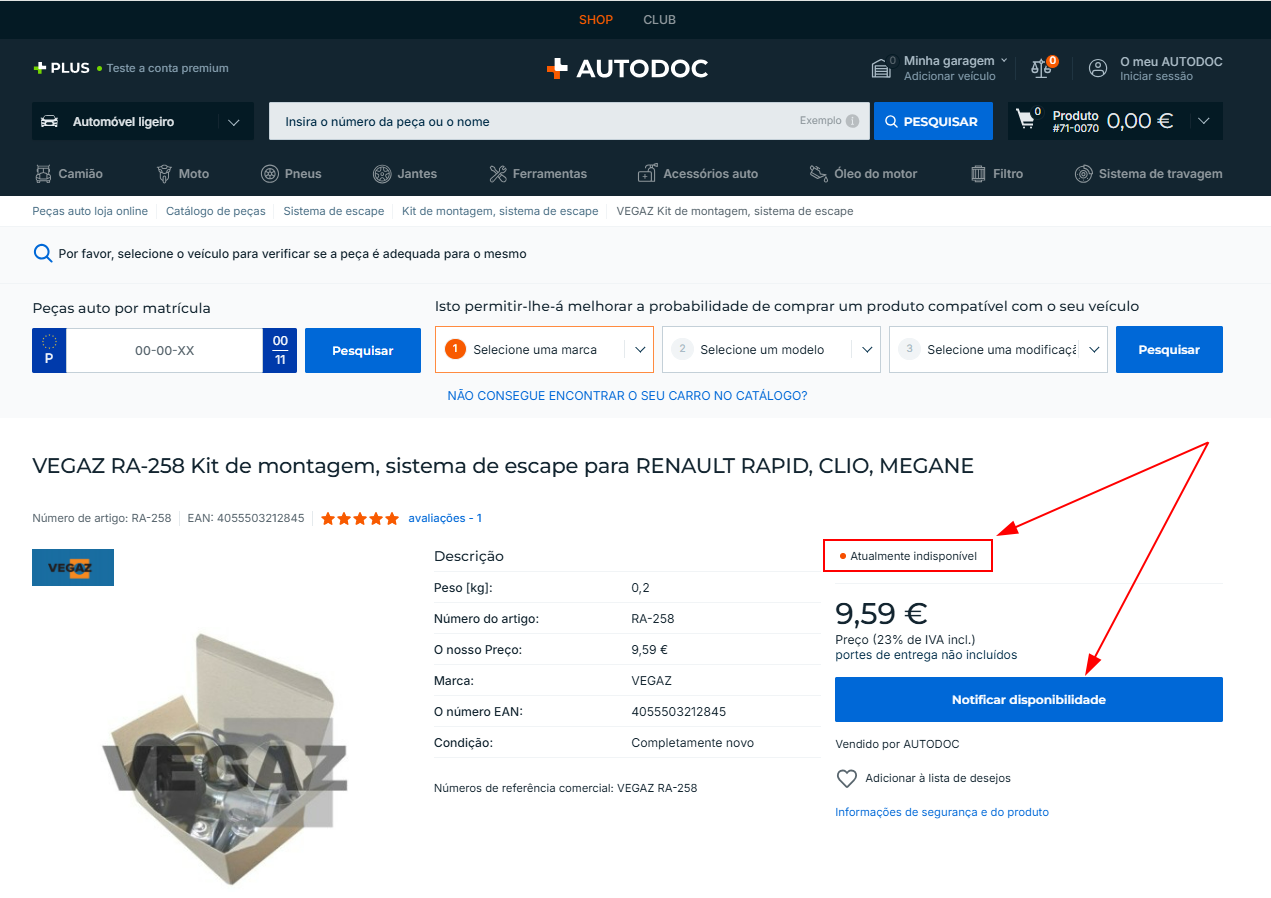Select the Pneus tyre icon

[x=270, y=173]
